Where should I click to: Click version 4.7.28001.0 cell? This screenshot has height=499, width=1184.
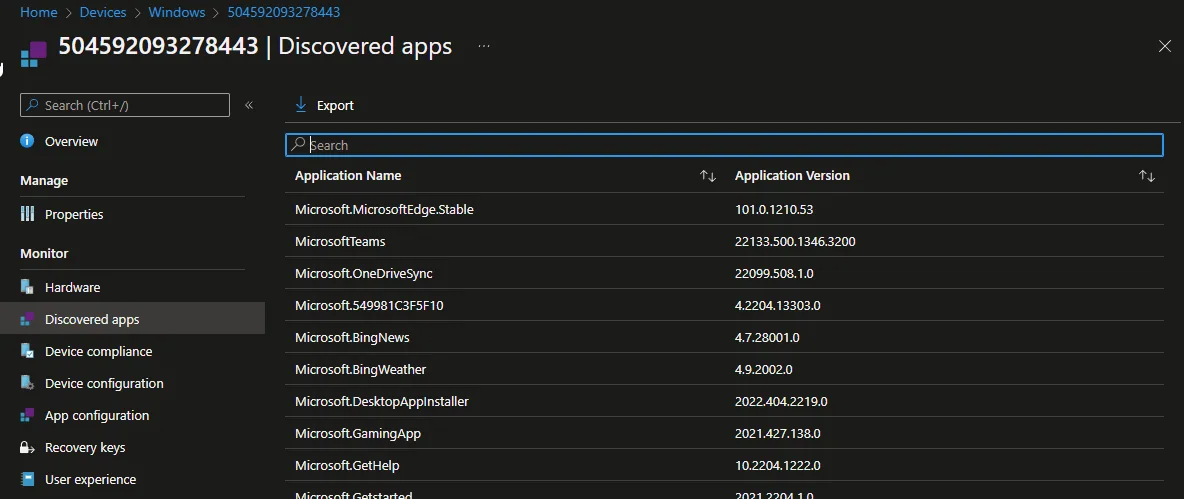click(768, 337)
